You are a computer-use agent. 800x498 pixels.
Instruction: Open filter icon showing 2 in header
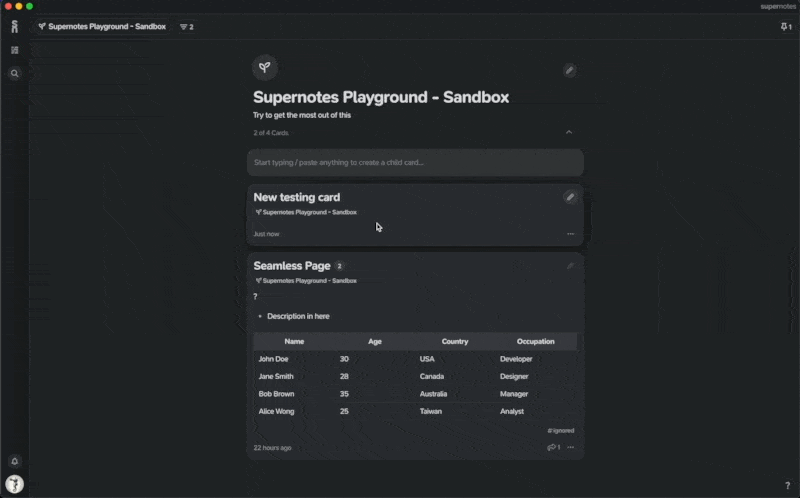(187, 27)
